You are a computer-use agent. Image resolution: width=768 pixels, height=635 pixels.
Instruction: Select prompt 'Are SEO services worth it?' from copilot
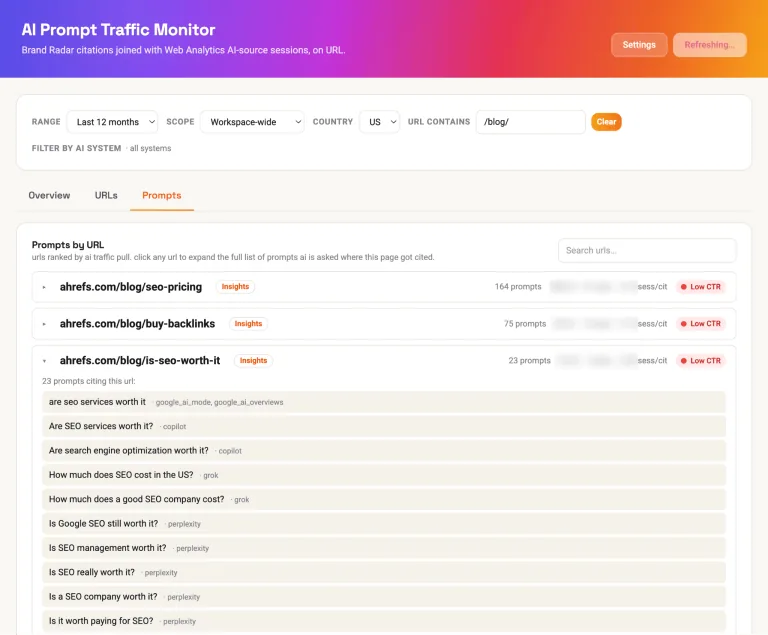pyautogui.click(x=384, y=426)
